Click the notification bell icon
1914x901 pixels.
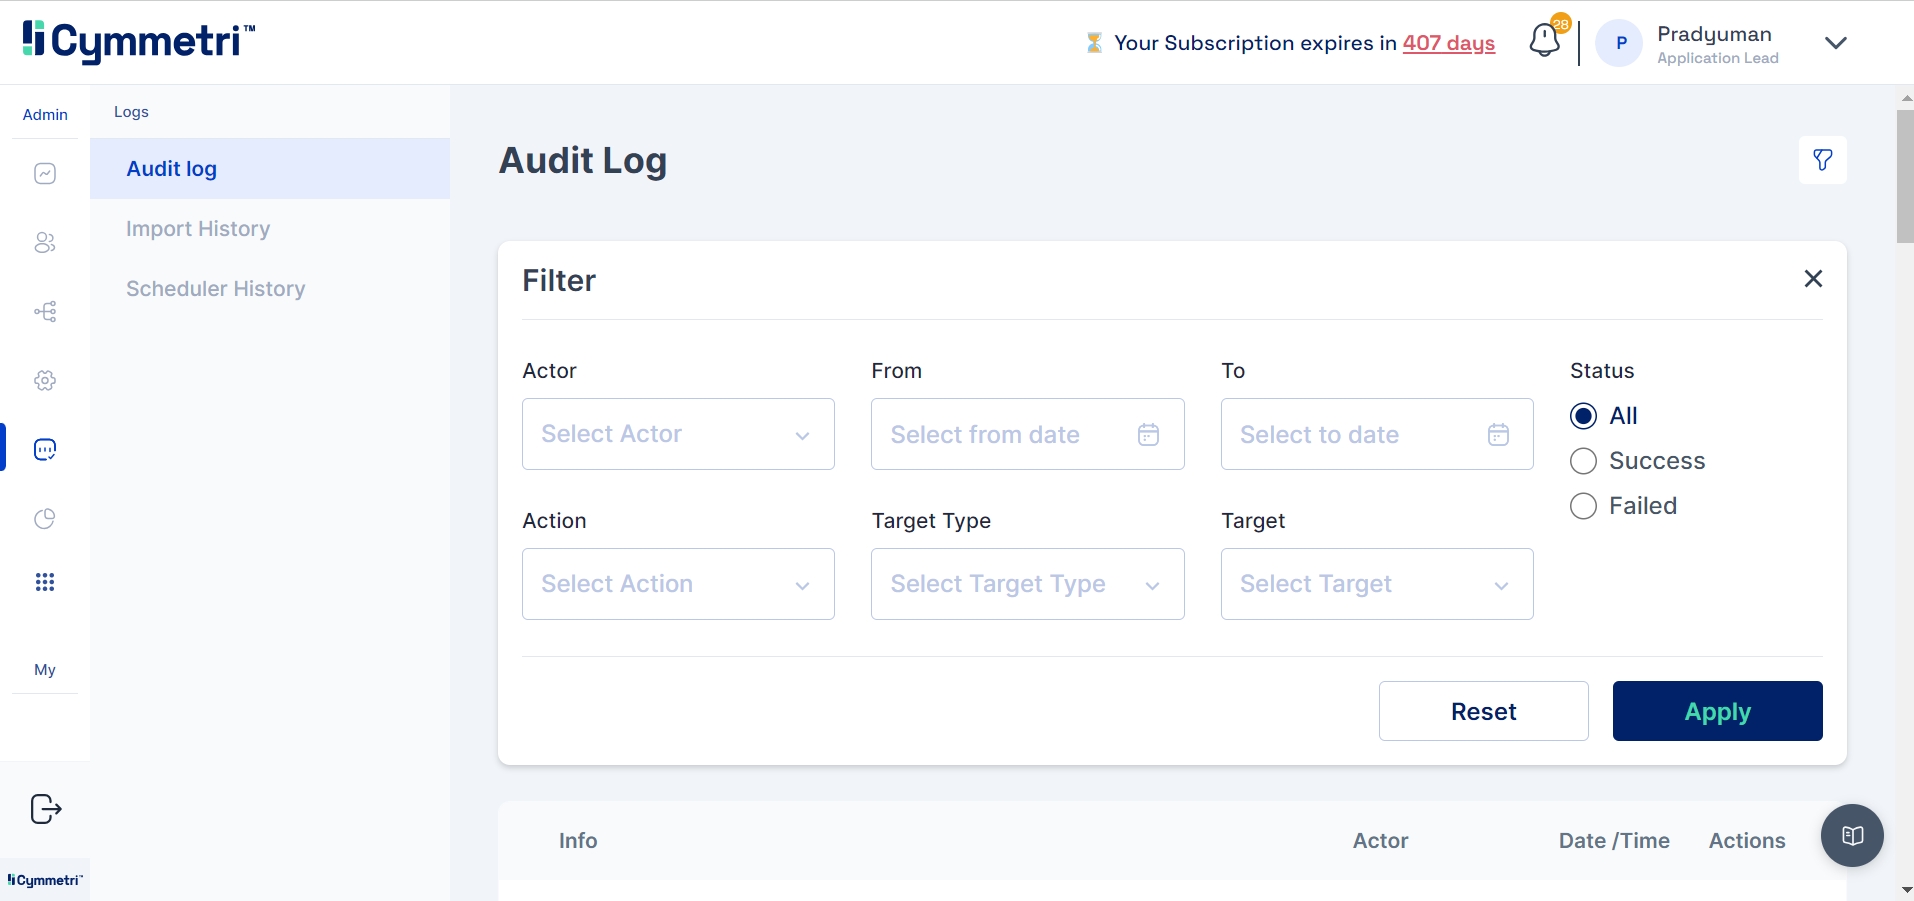pyautogui.click(x=1544, y=41)
